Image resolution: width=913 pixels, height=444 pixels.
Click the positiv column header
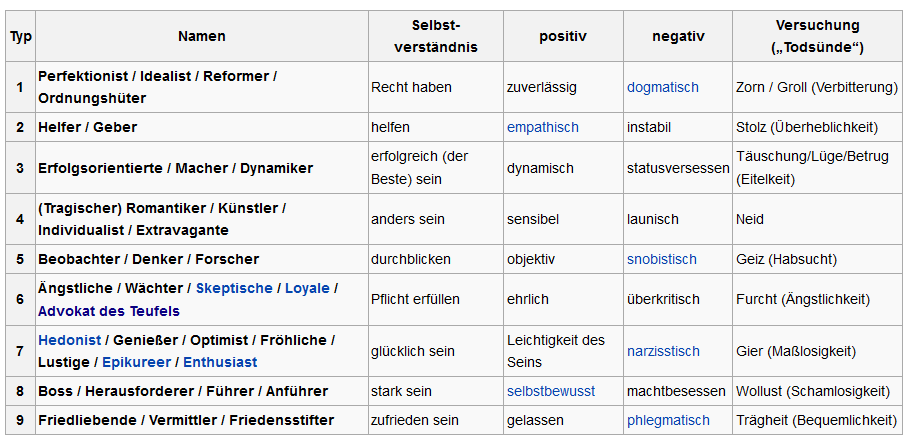pyautogui.click(x=564, y=36)
